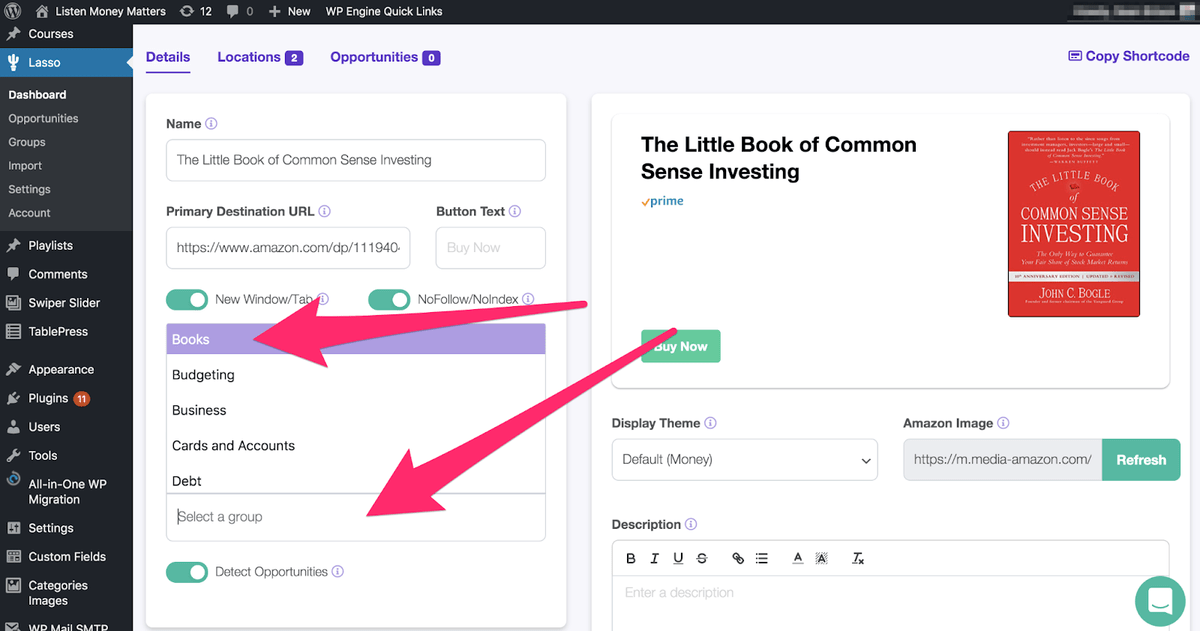Click the Amazon Image URL field

pos(1002,460)
